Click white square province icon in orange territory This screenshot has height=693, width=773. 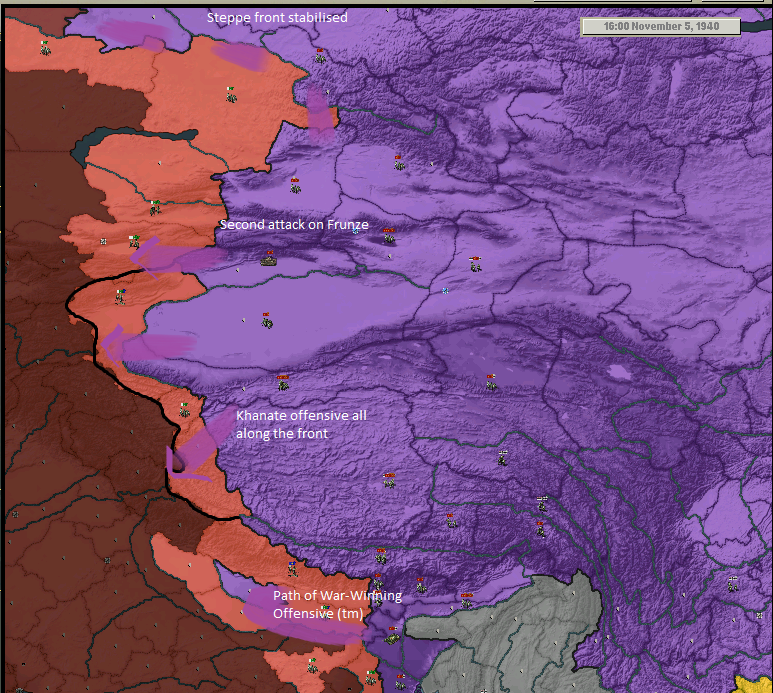(x=104, y=242)
